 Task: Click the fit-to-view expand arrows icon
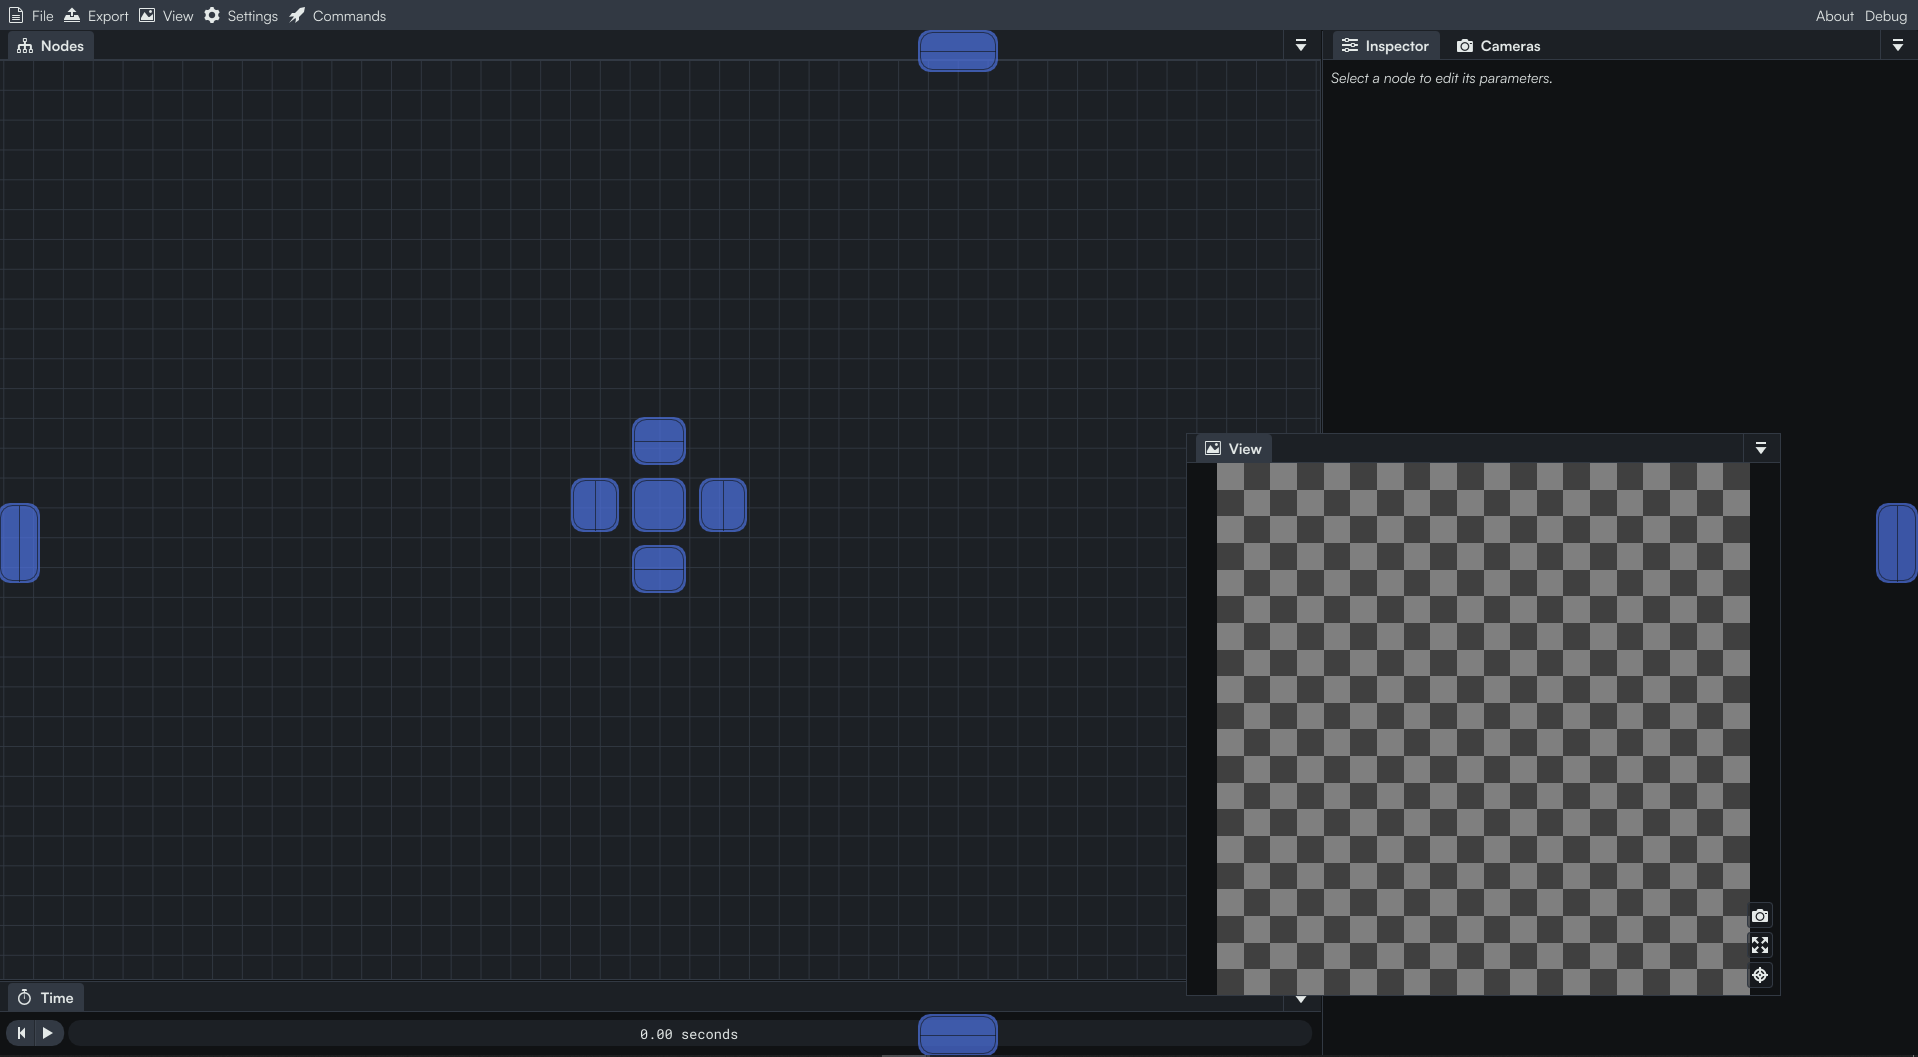click(1760, 945)
